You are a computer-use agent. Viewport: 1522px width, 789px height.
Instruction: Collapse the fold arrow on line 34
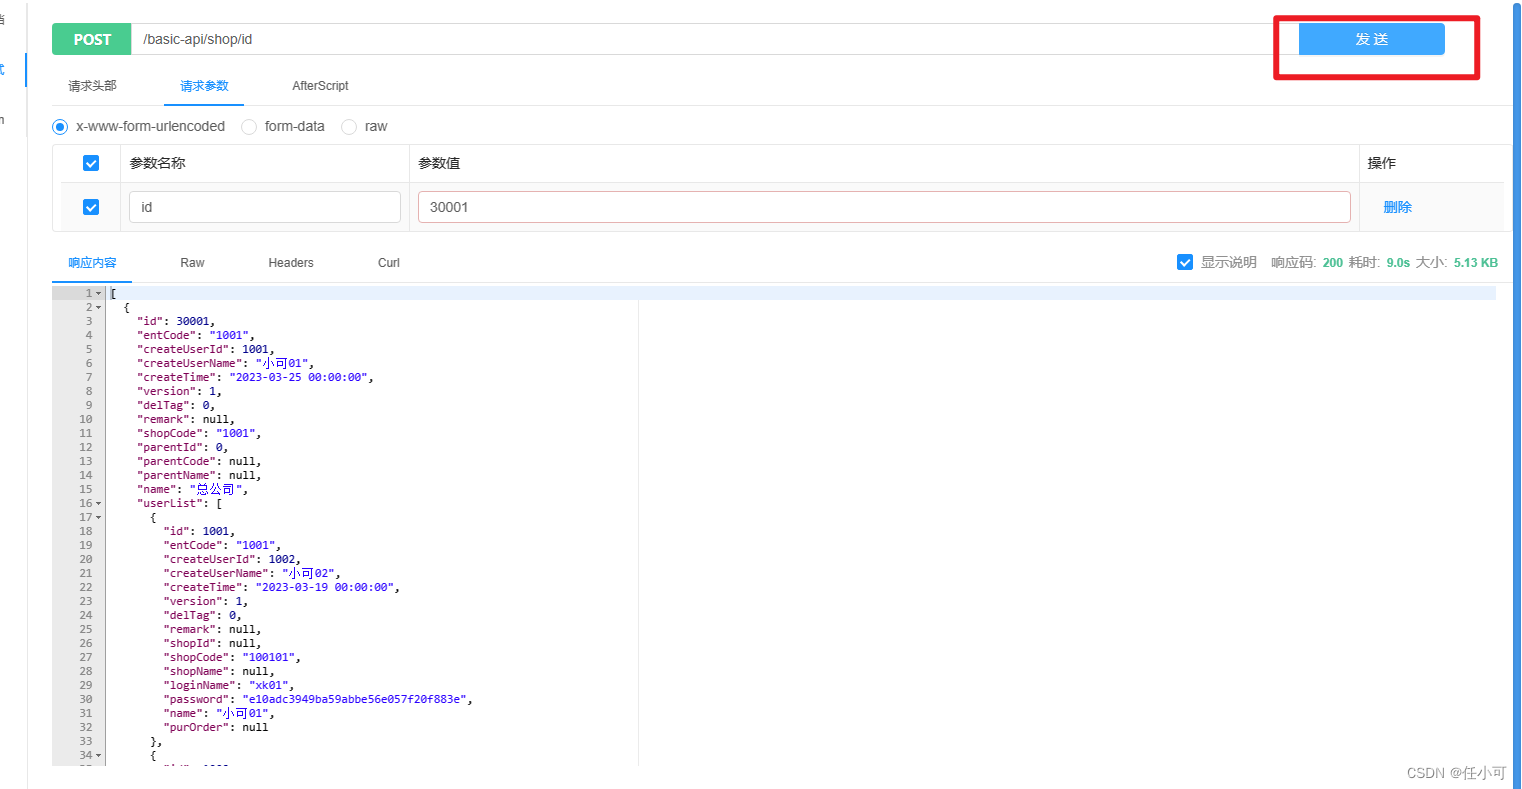click(x=98, y=756)
